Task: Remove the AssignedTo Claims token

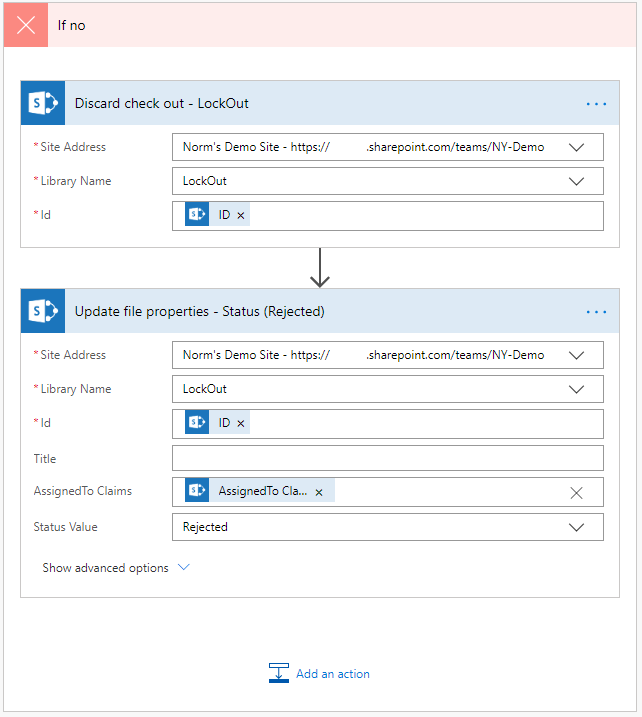Action: pyautogui.click(x=319, y=492)
